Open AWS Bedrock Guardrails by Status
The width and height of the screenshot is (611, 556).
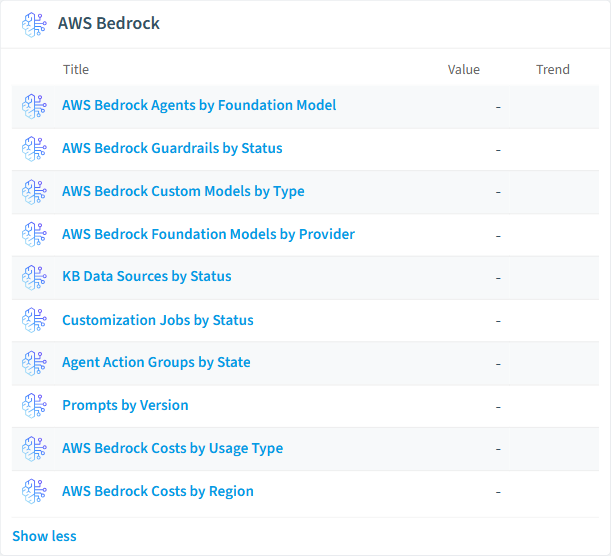pos(172,148)
